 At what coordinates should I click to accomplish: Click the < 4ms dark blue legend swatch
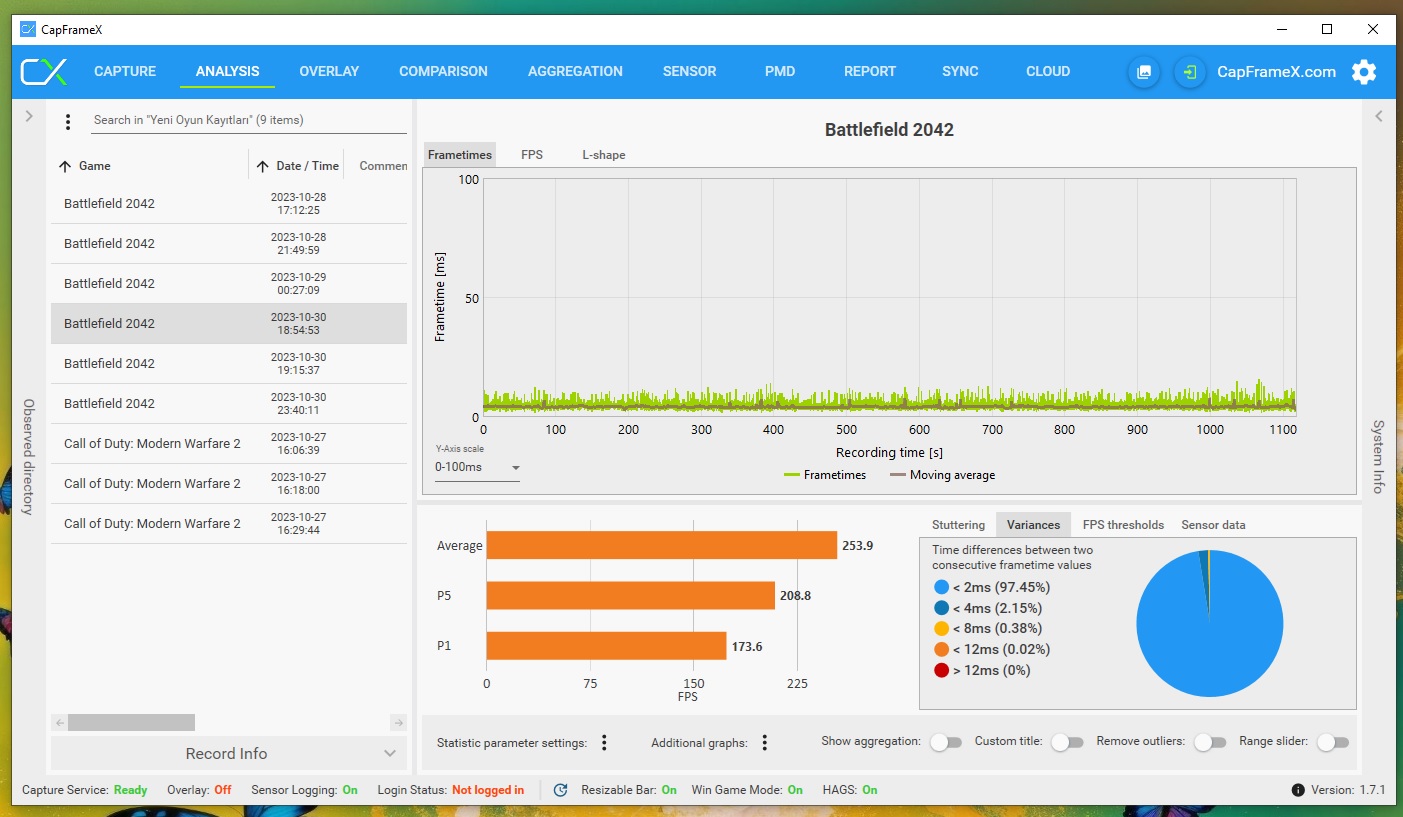pyautogui.click(x=940, y=608)
